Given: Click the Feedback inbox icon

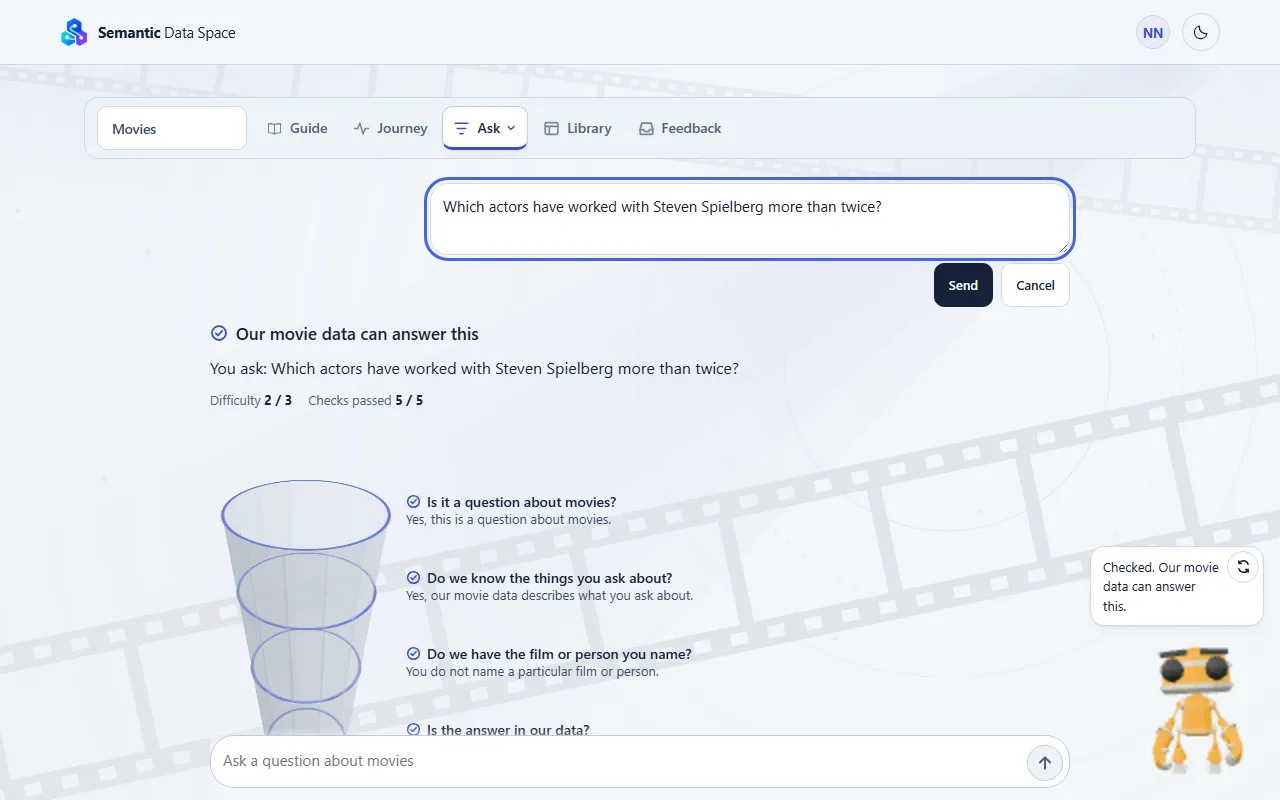Looking at the screenshot, I should point(647,128).
